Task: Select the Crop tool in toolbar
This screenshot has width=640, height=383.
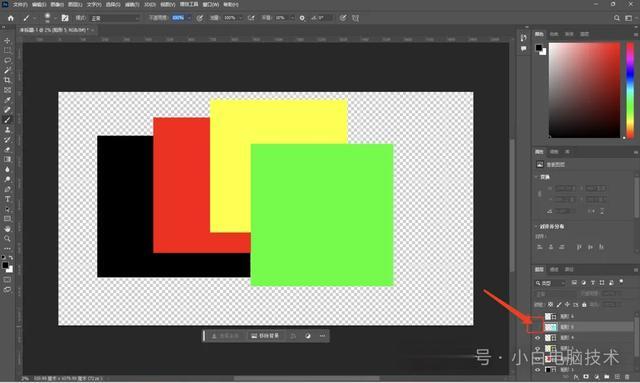Action: point(7,80)
